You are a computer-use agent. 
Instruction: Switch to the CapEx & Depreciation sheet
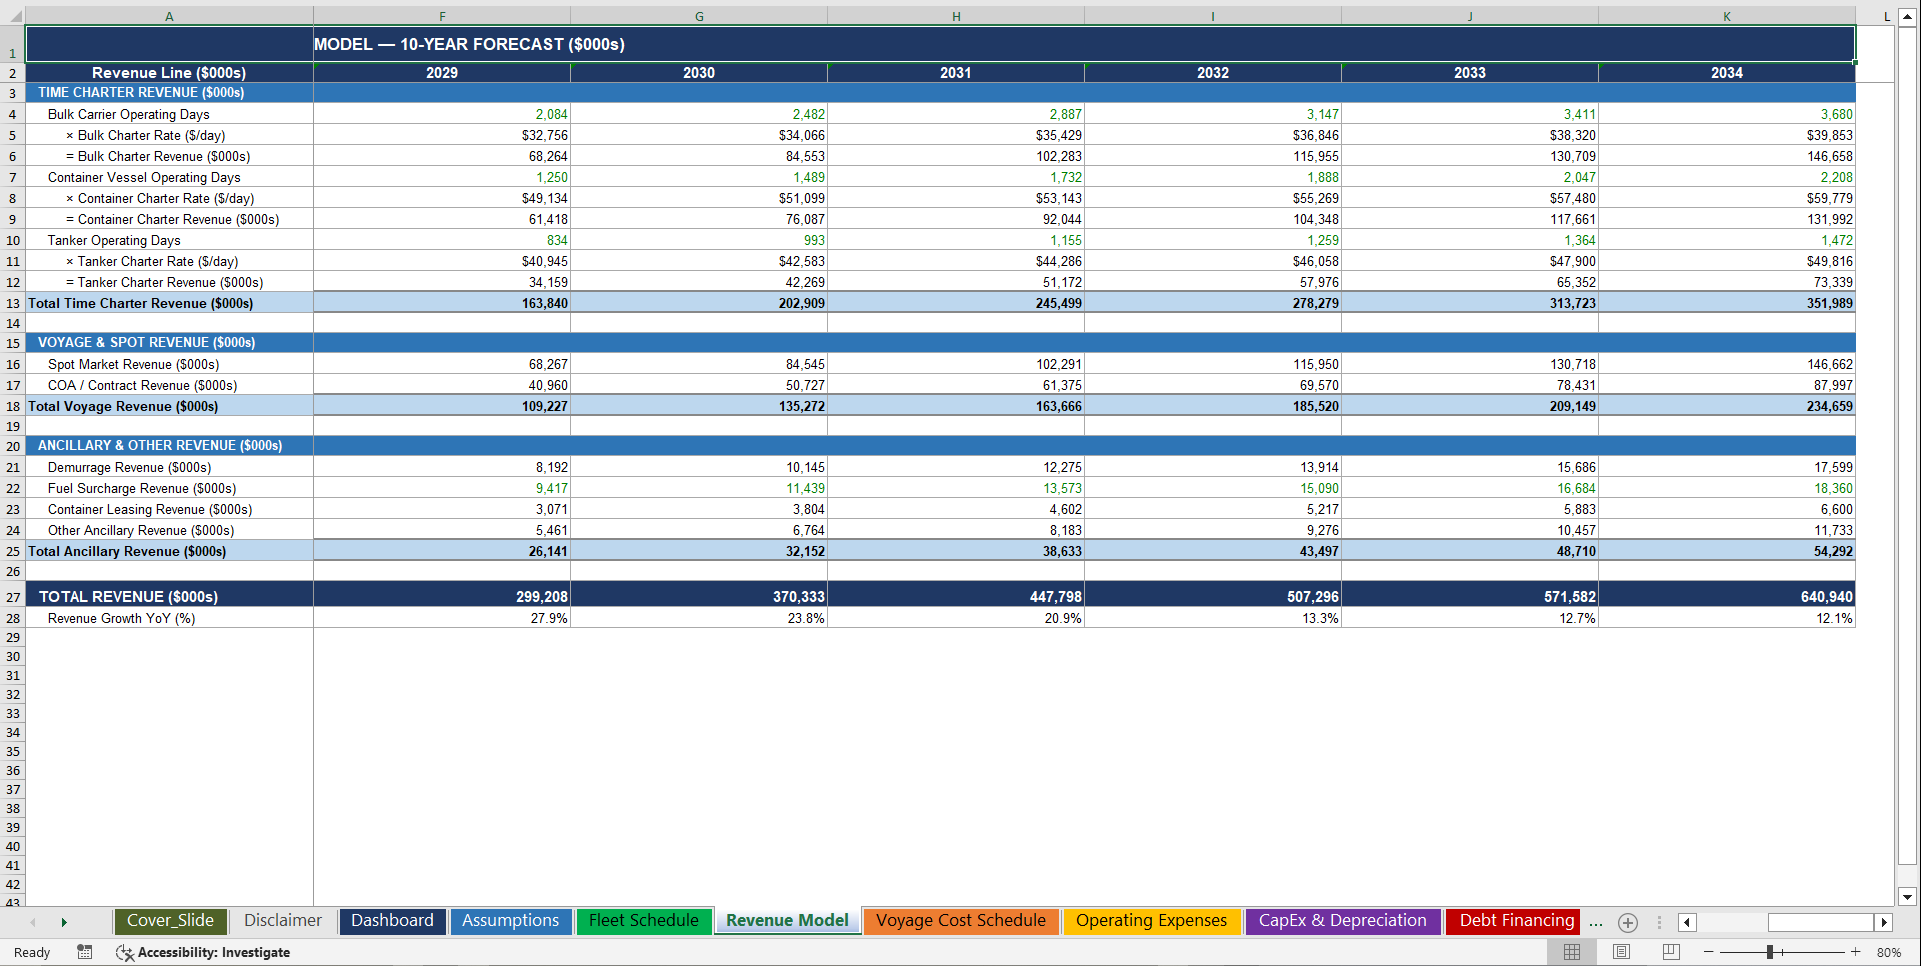click(1342, 921)
